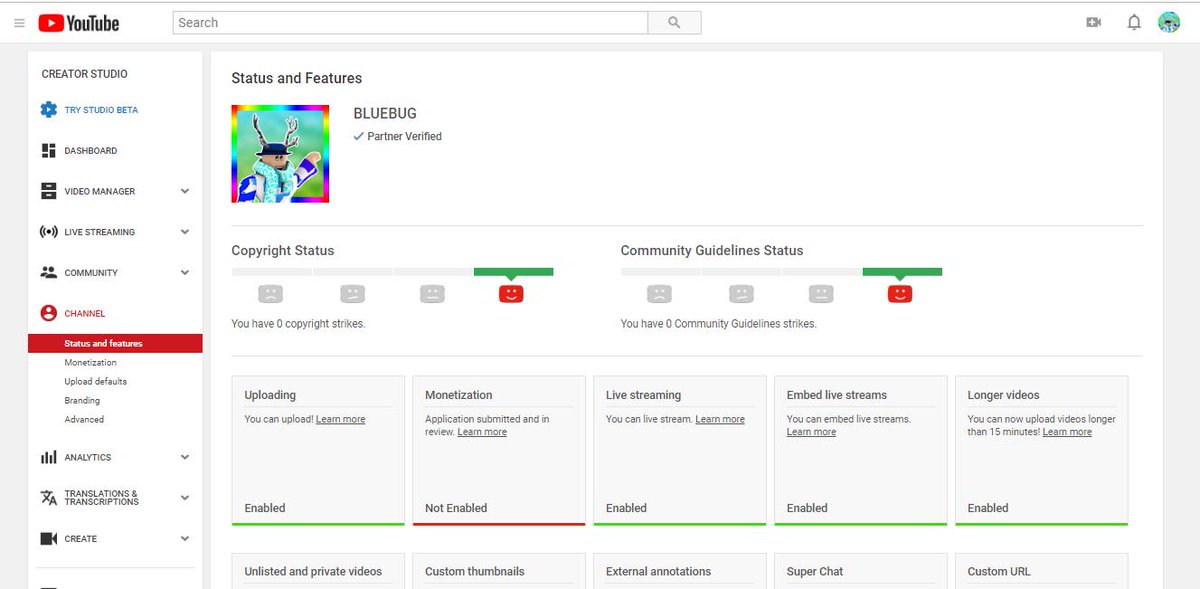Click the red smiley under Copyright Status

point(511,294)
